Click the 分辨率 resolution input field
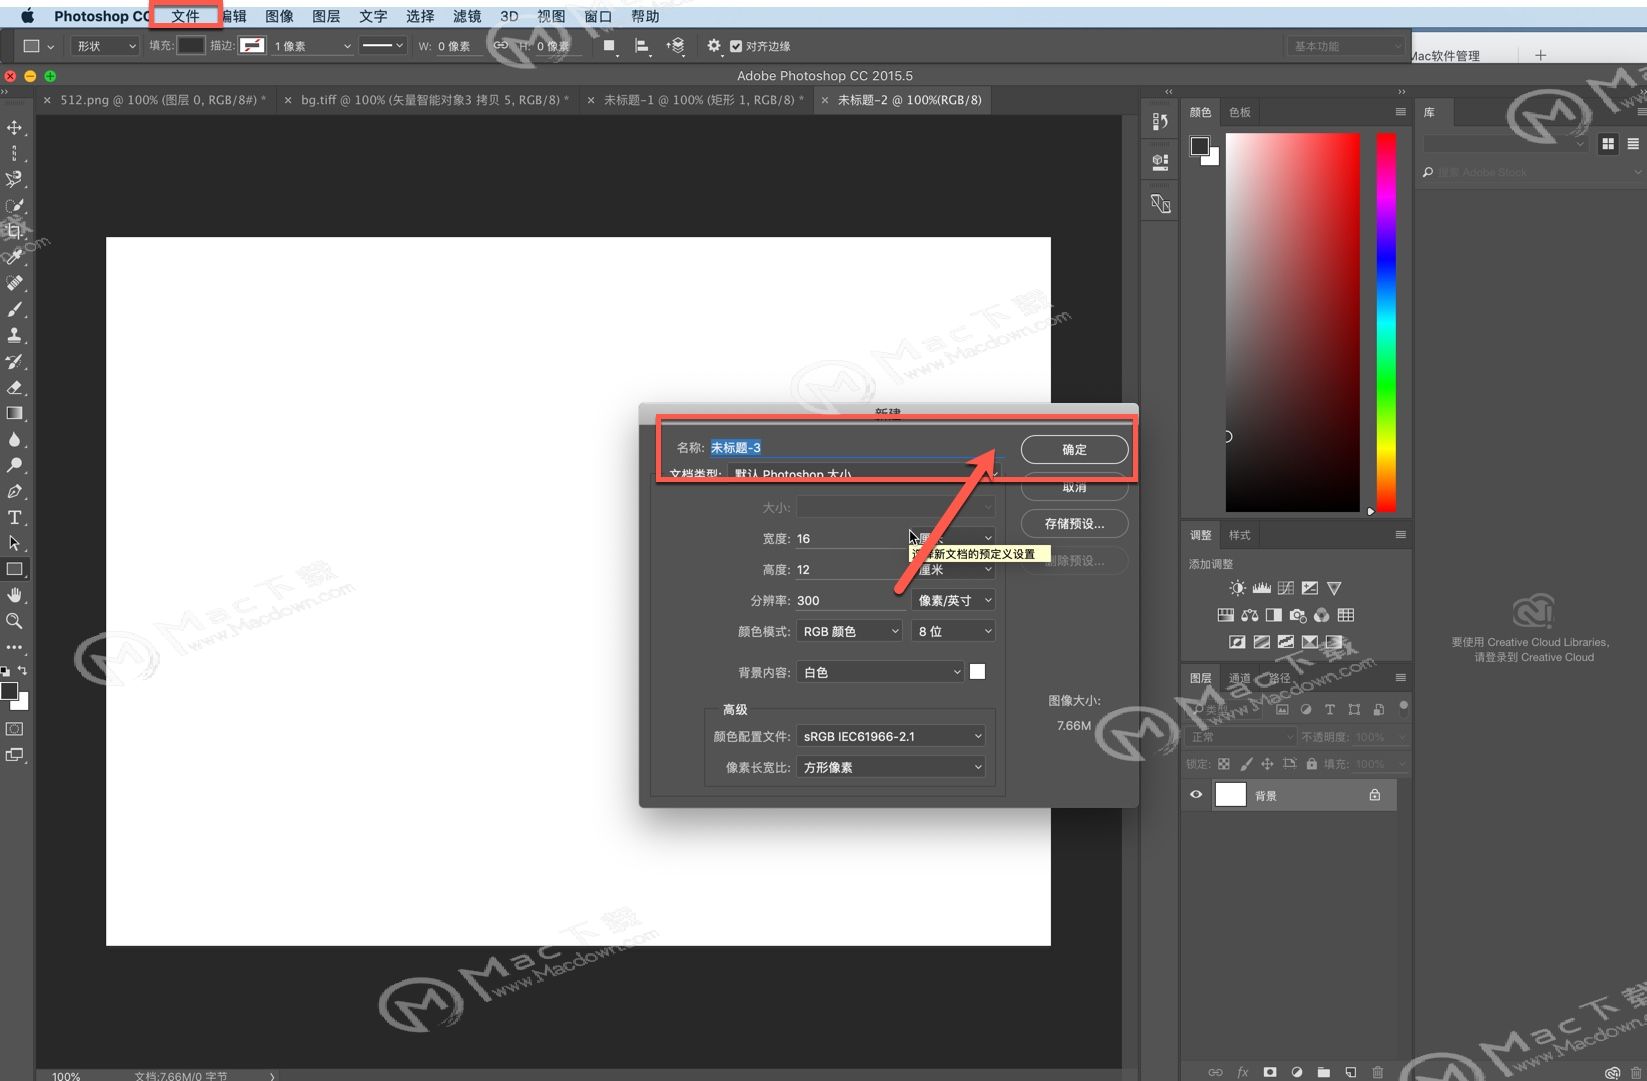 point(851,600)
